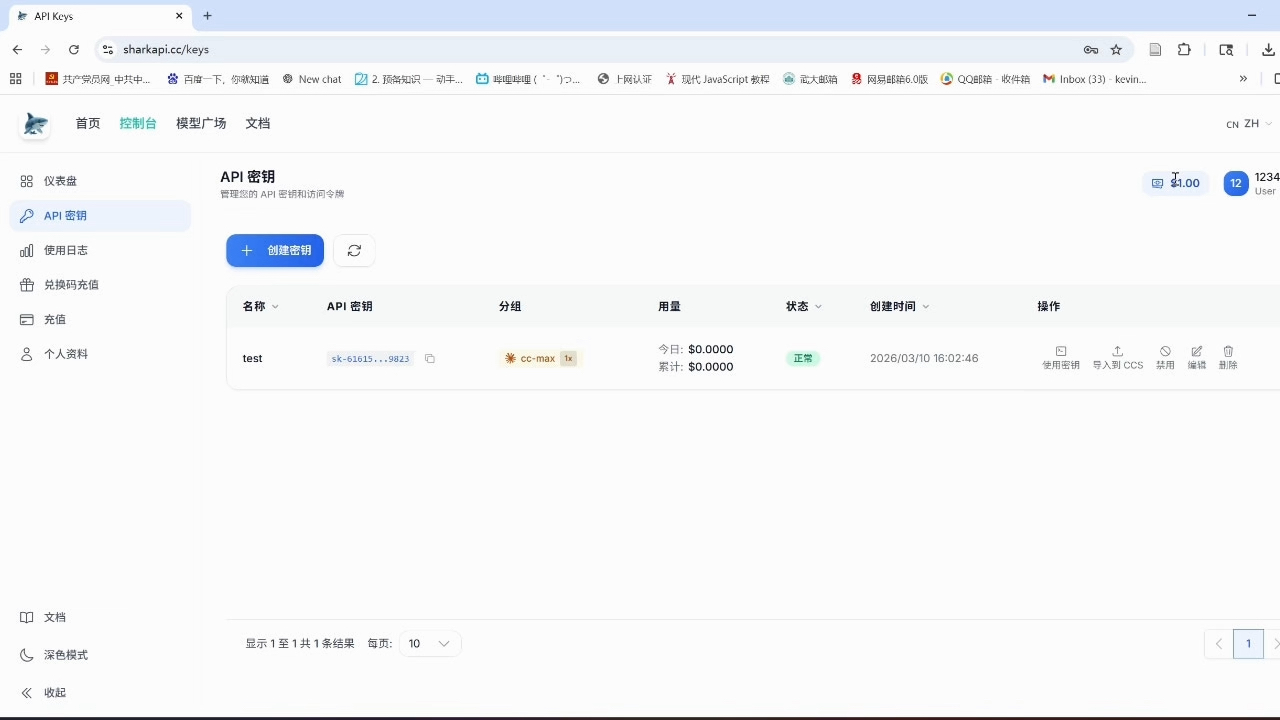Sort the table by 创建时间 column

click(x=900, y=306)
